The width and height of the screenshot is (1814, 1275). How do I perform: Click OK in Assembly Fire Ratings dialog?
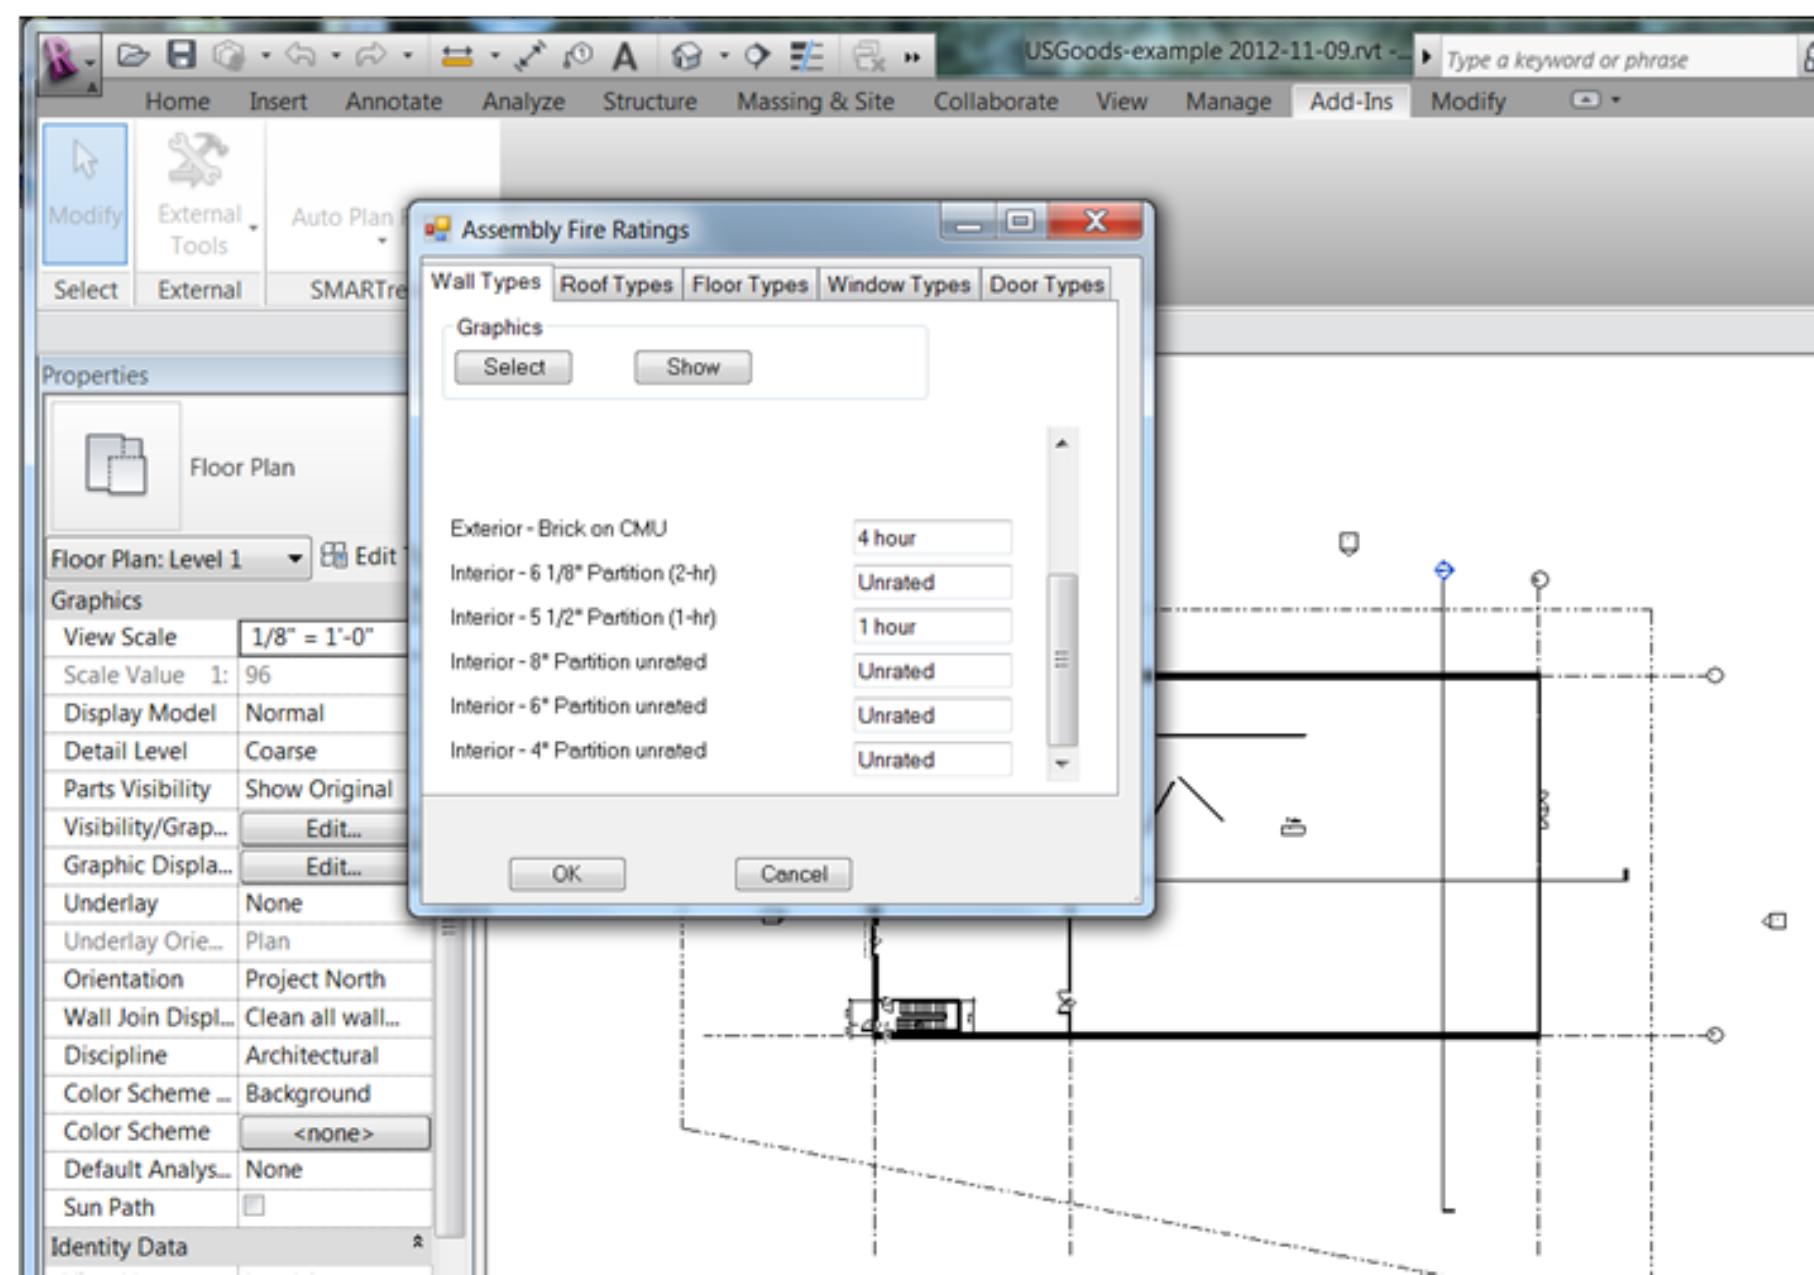tap(567, 874)
